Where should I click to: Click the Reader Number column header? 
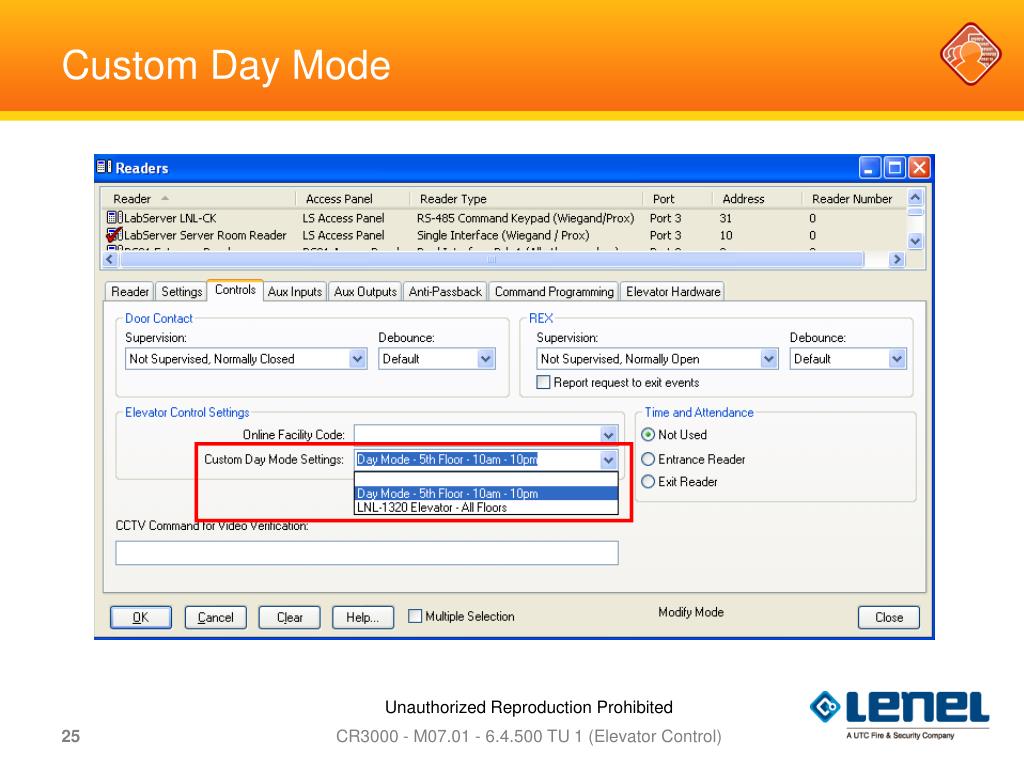(852, 199)
